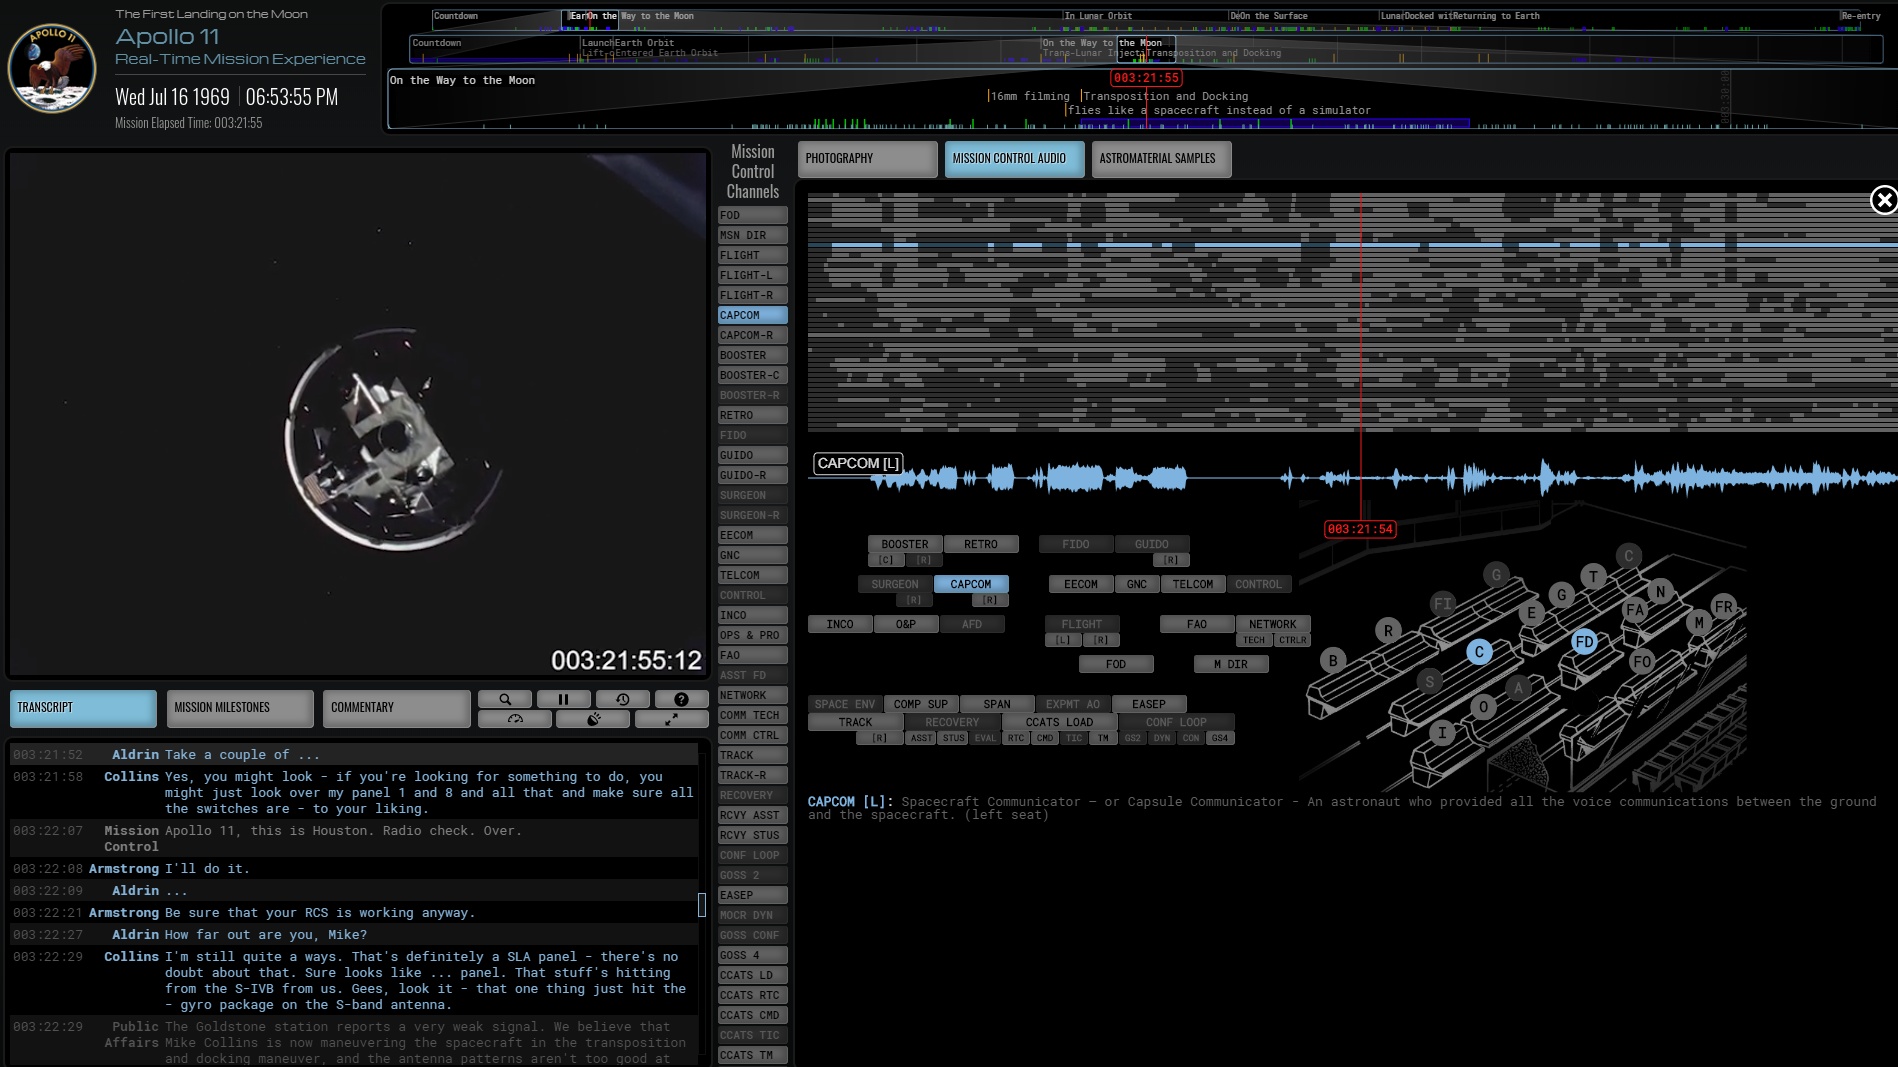Click the TELCOM console position button

[1192, 584]
